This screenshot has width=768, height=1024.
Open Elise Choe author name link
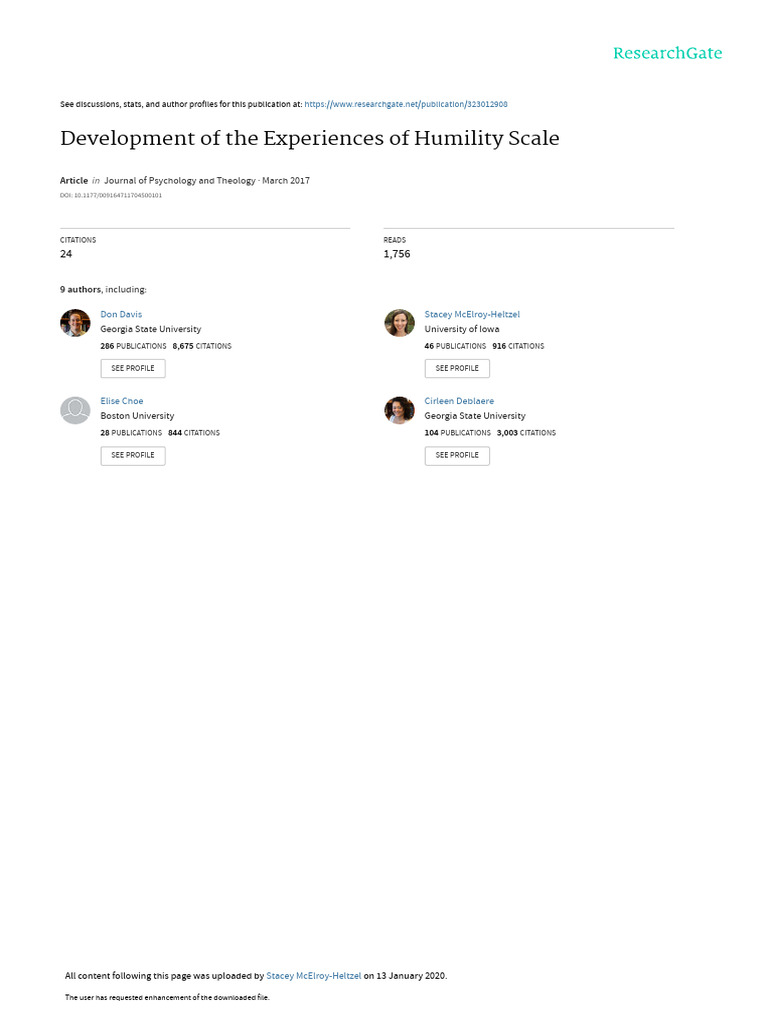point(122,401)
